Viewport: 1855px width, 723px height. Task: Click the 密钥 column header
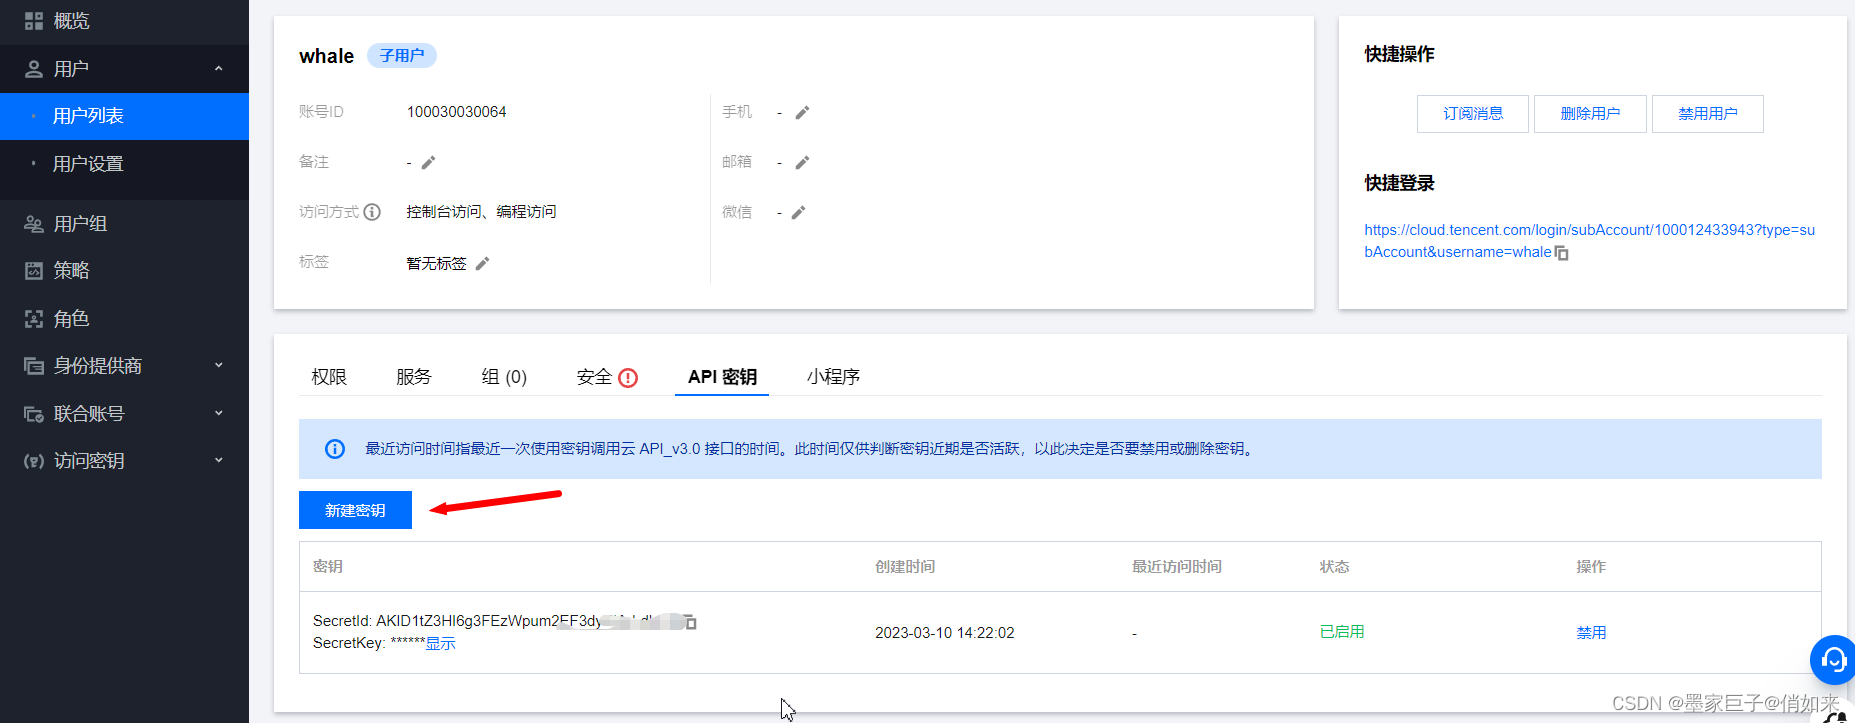[328, 567]
